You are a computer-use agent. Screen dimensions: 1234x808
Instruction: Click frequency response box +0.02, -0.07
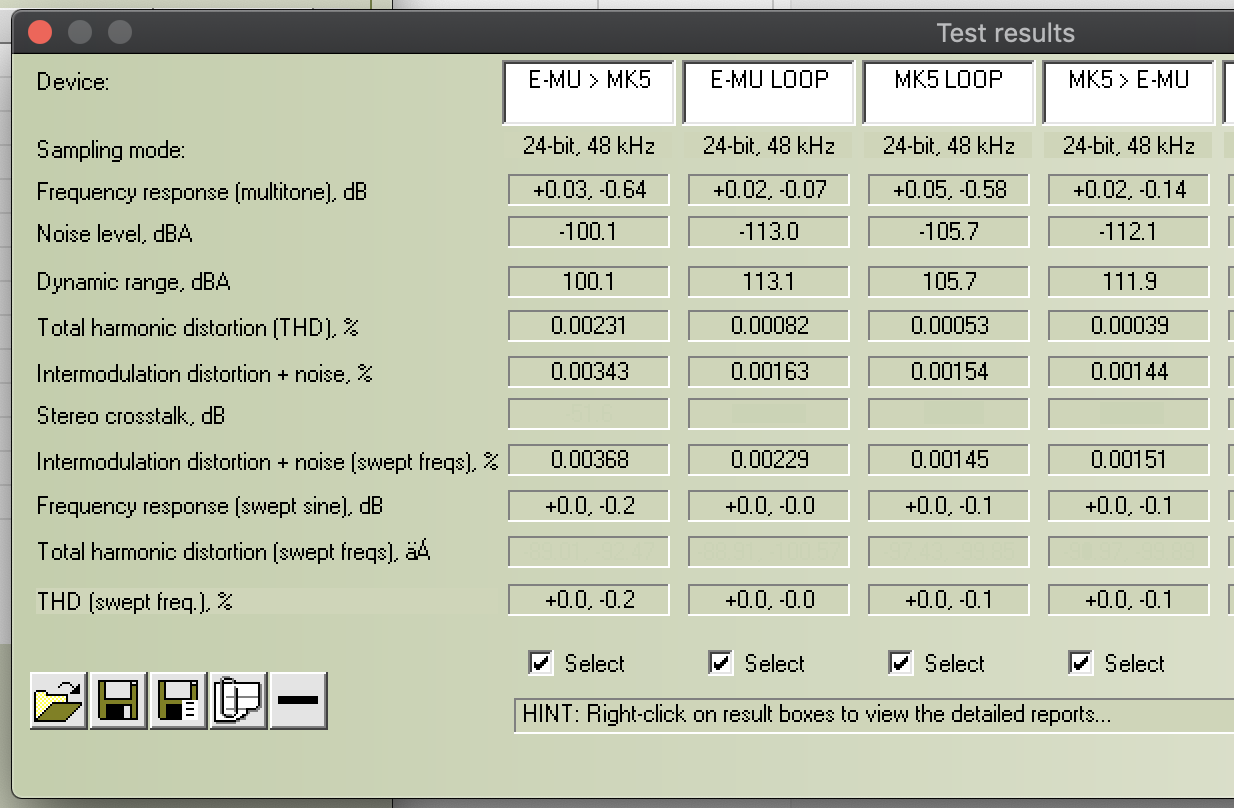tap(769, 189)
